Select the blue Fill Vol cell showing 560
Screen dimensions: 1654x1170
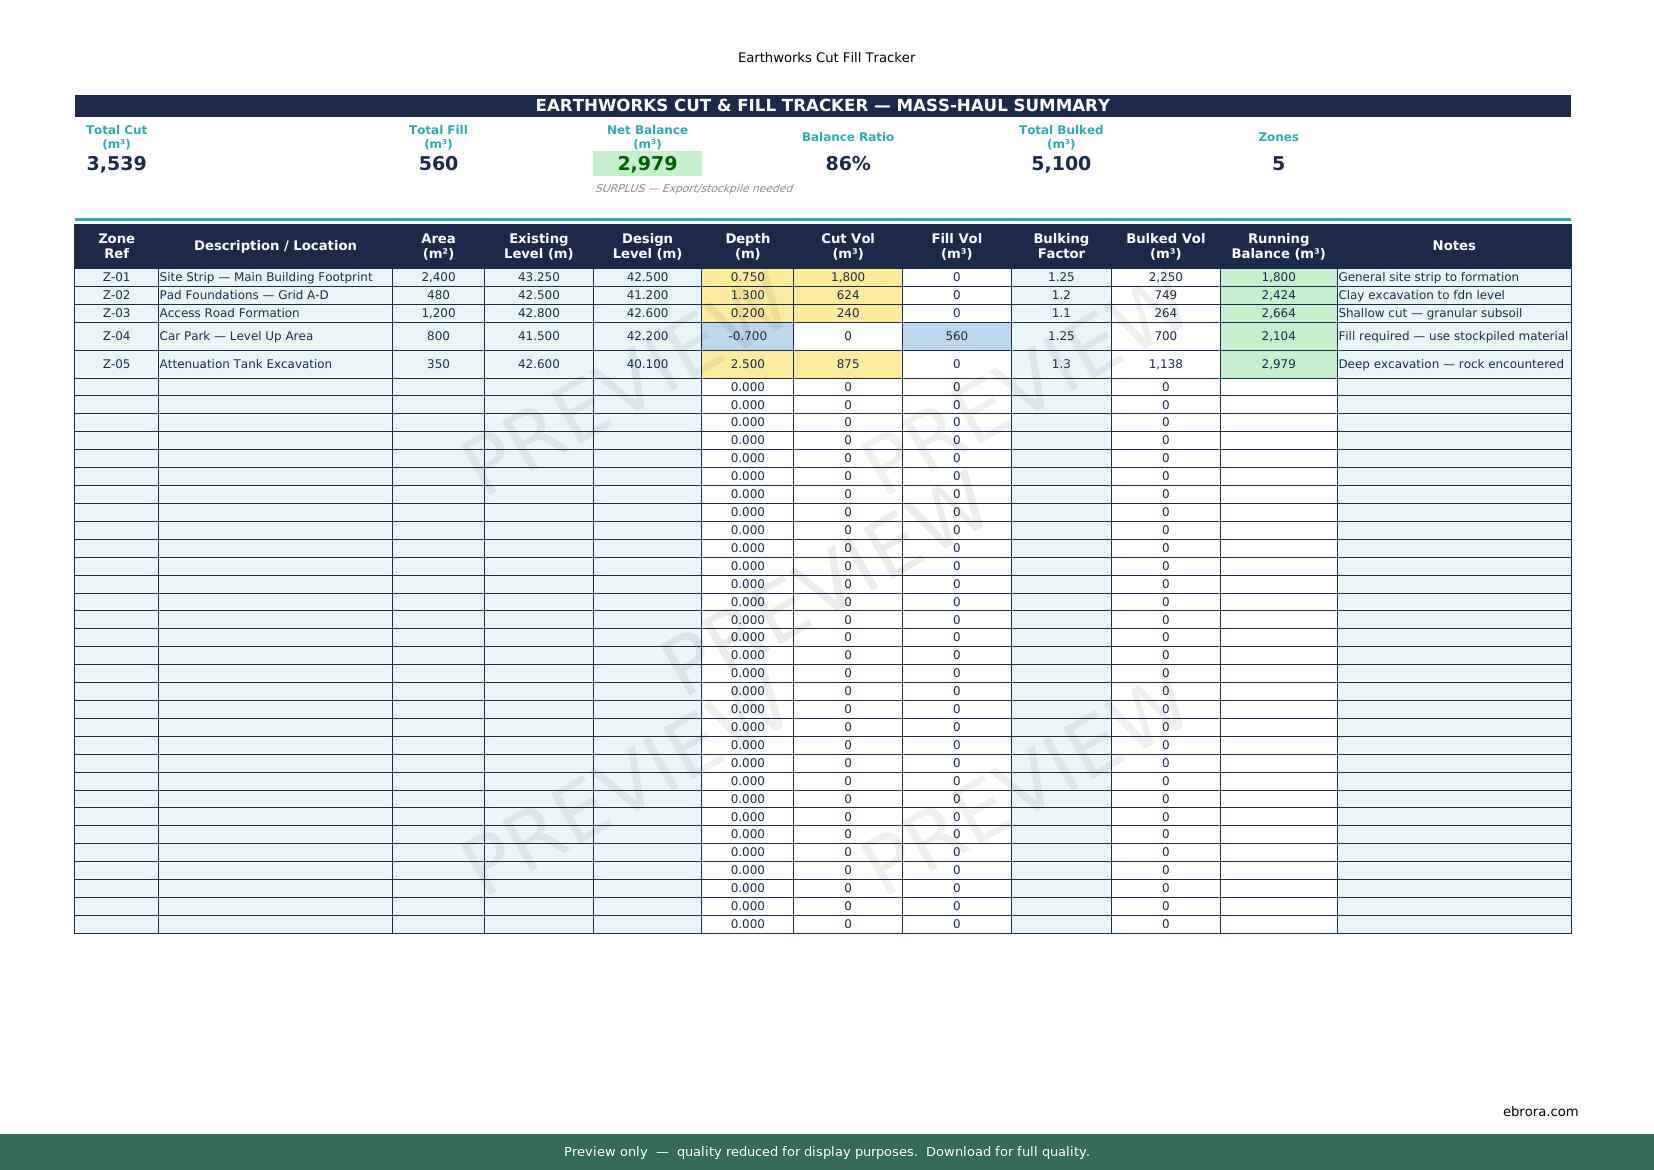tap(956, 336)
